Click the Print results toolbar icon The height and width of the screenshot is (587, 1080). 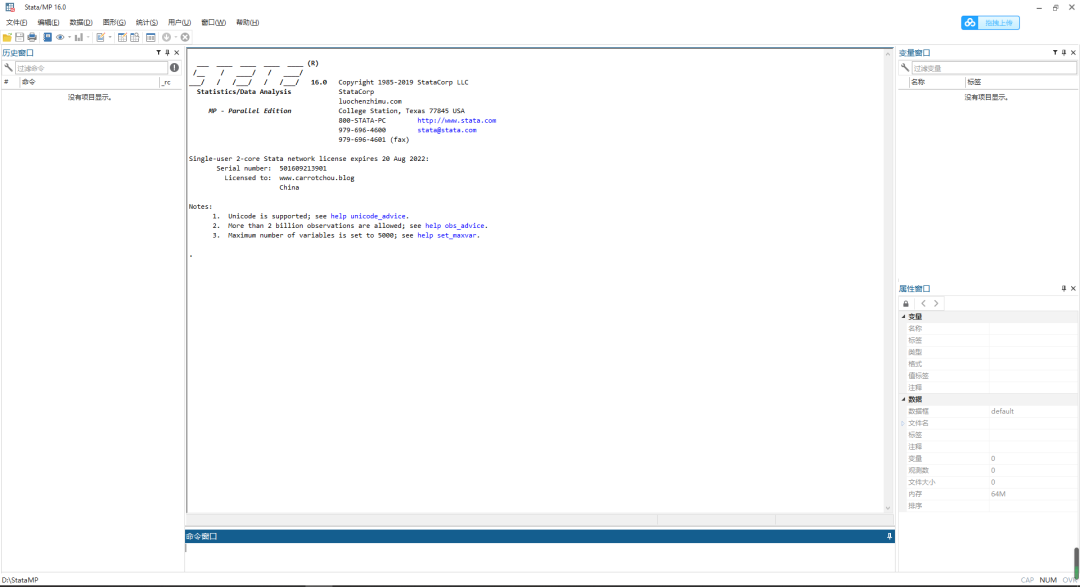click(x=32, y=37)
